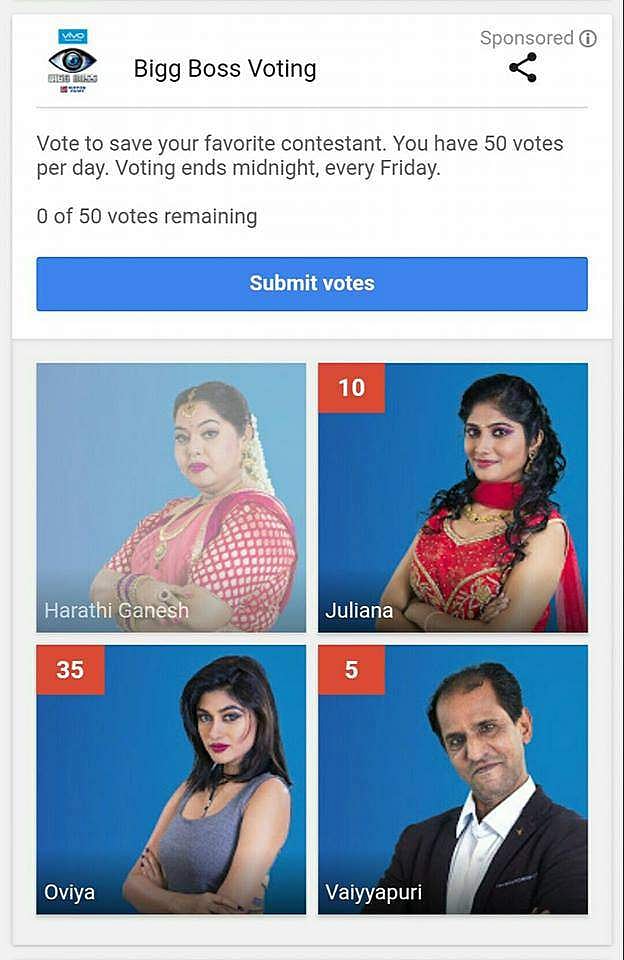The height and width of the screenshot is (960, 624).
Task: Click the 5 vote badge on Vaiyyapuri
Action: [351, 670]
